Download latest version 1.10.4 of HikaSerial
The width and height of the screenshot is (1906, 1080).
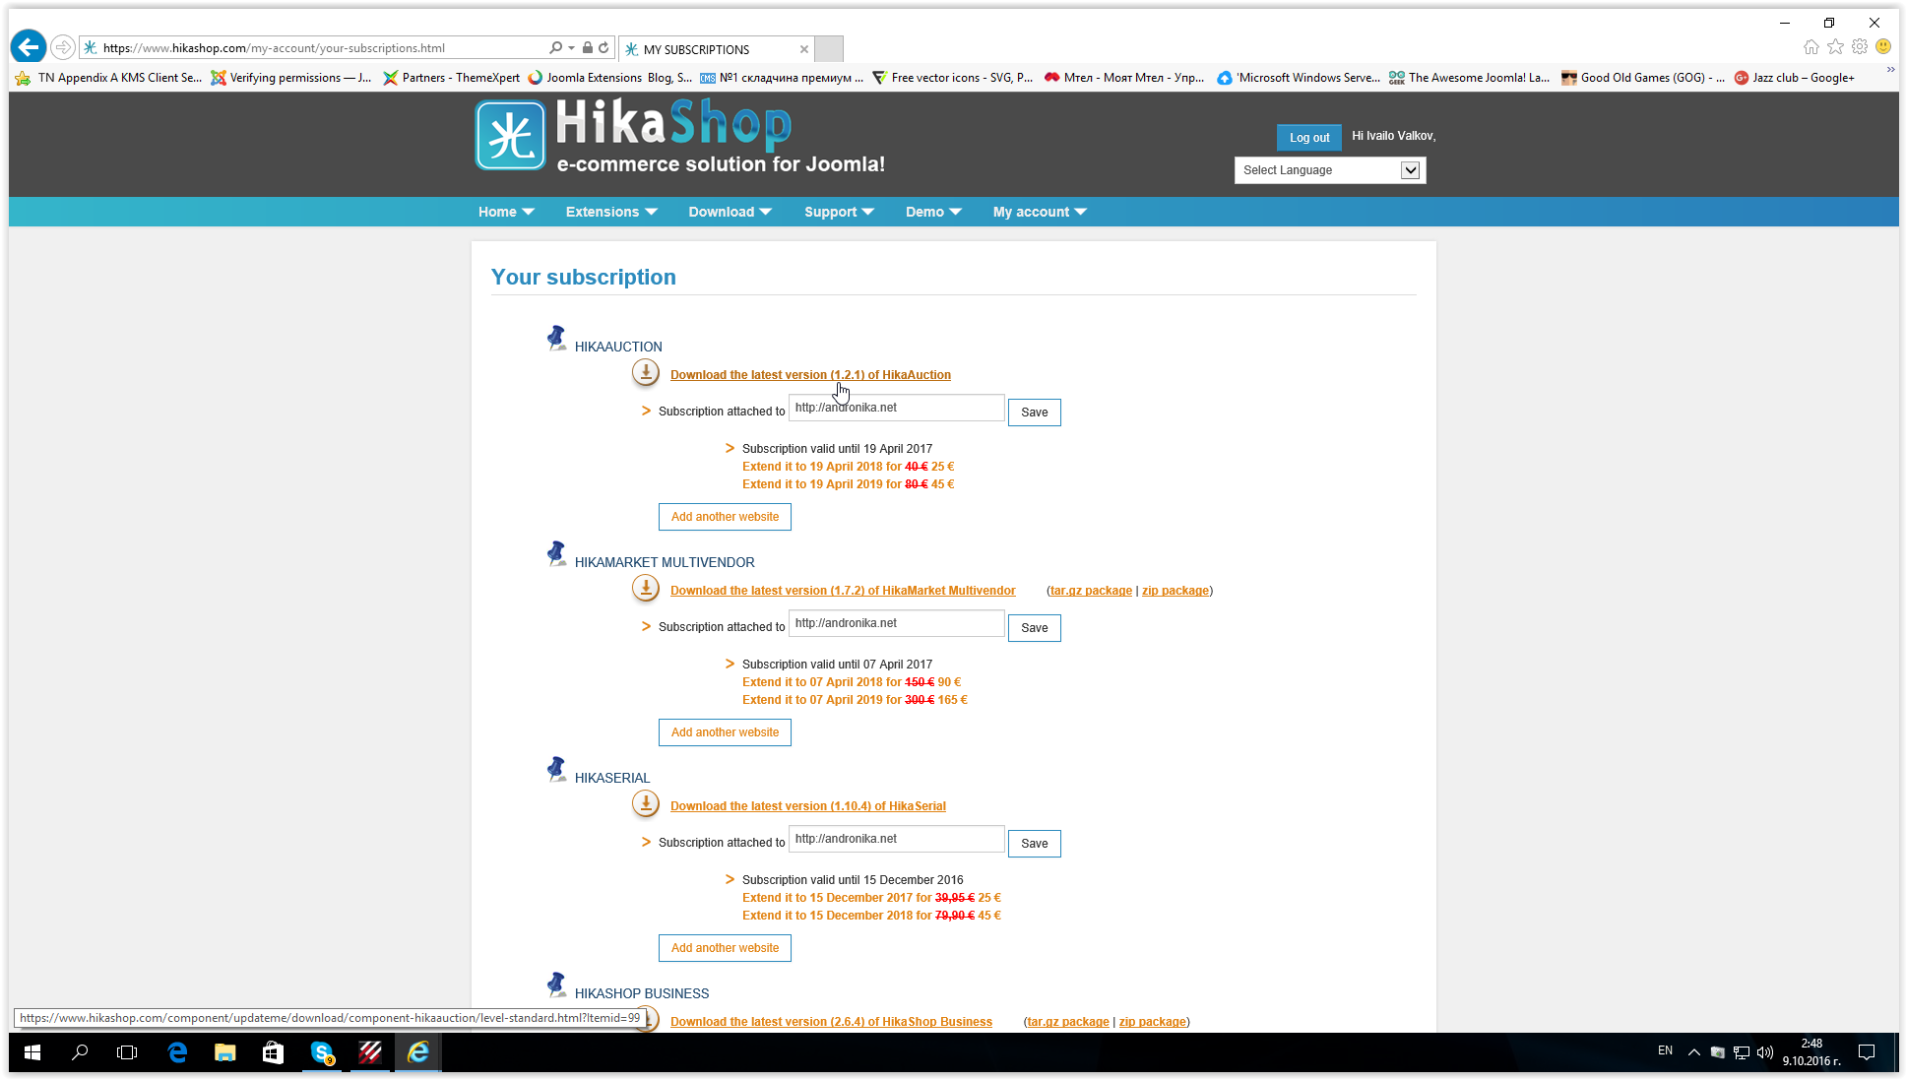(808, 806)
